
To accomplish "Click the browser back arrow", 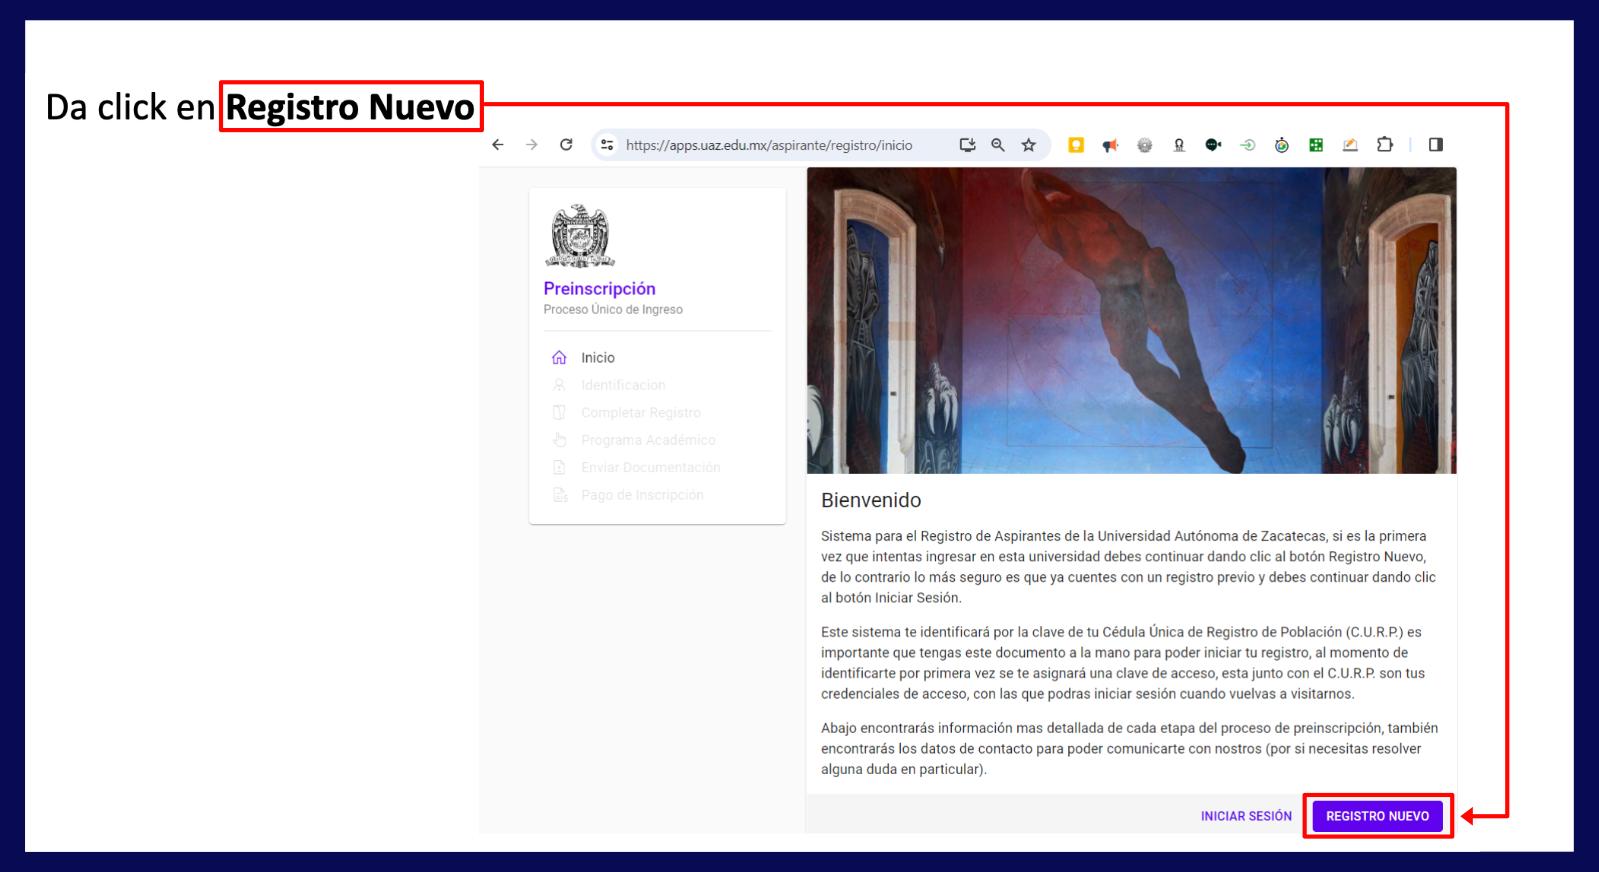I will 498,145.
